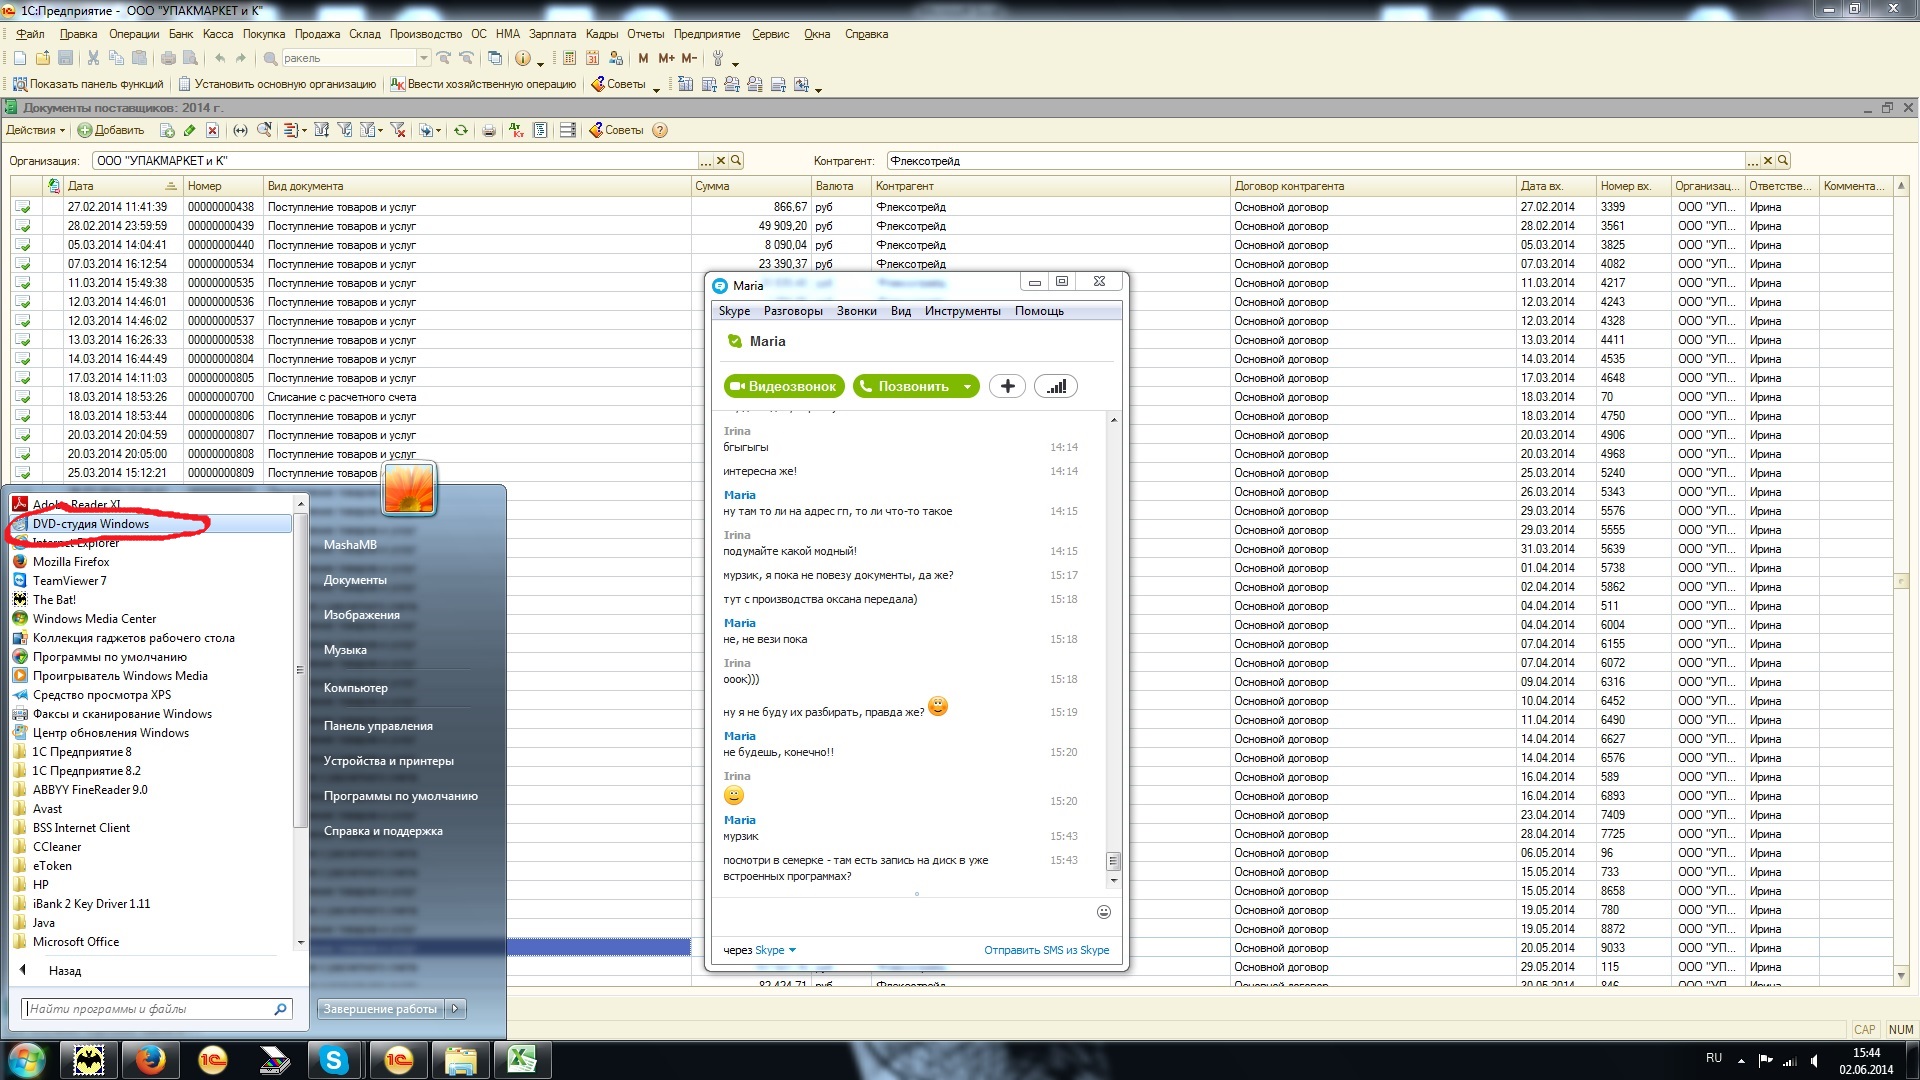Click Назад in Start menu
1920x1080 pixels.
point(64,971)
